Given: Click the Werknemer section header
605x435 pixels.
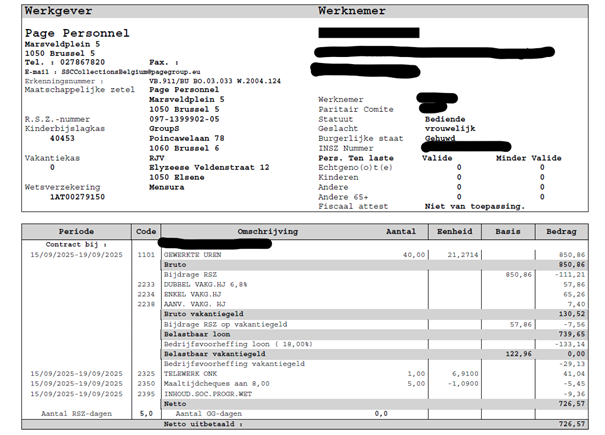Looking at the screenshot, I should point(349,11).
